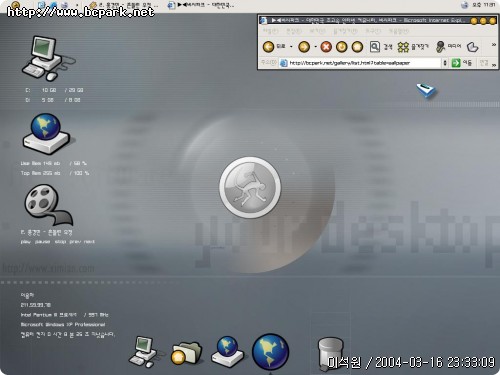Show more toolbar buttons via chevron
Image resolution: width=500 pixels, height=375 pixels.
tap(494, 44)
